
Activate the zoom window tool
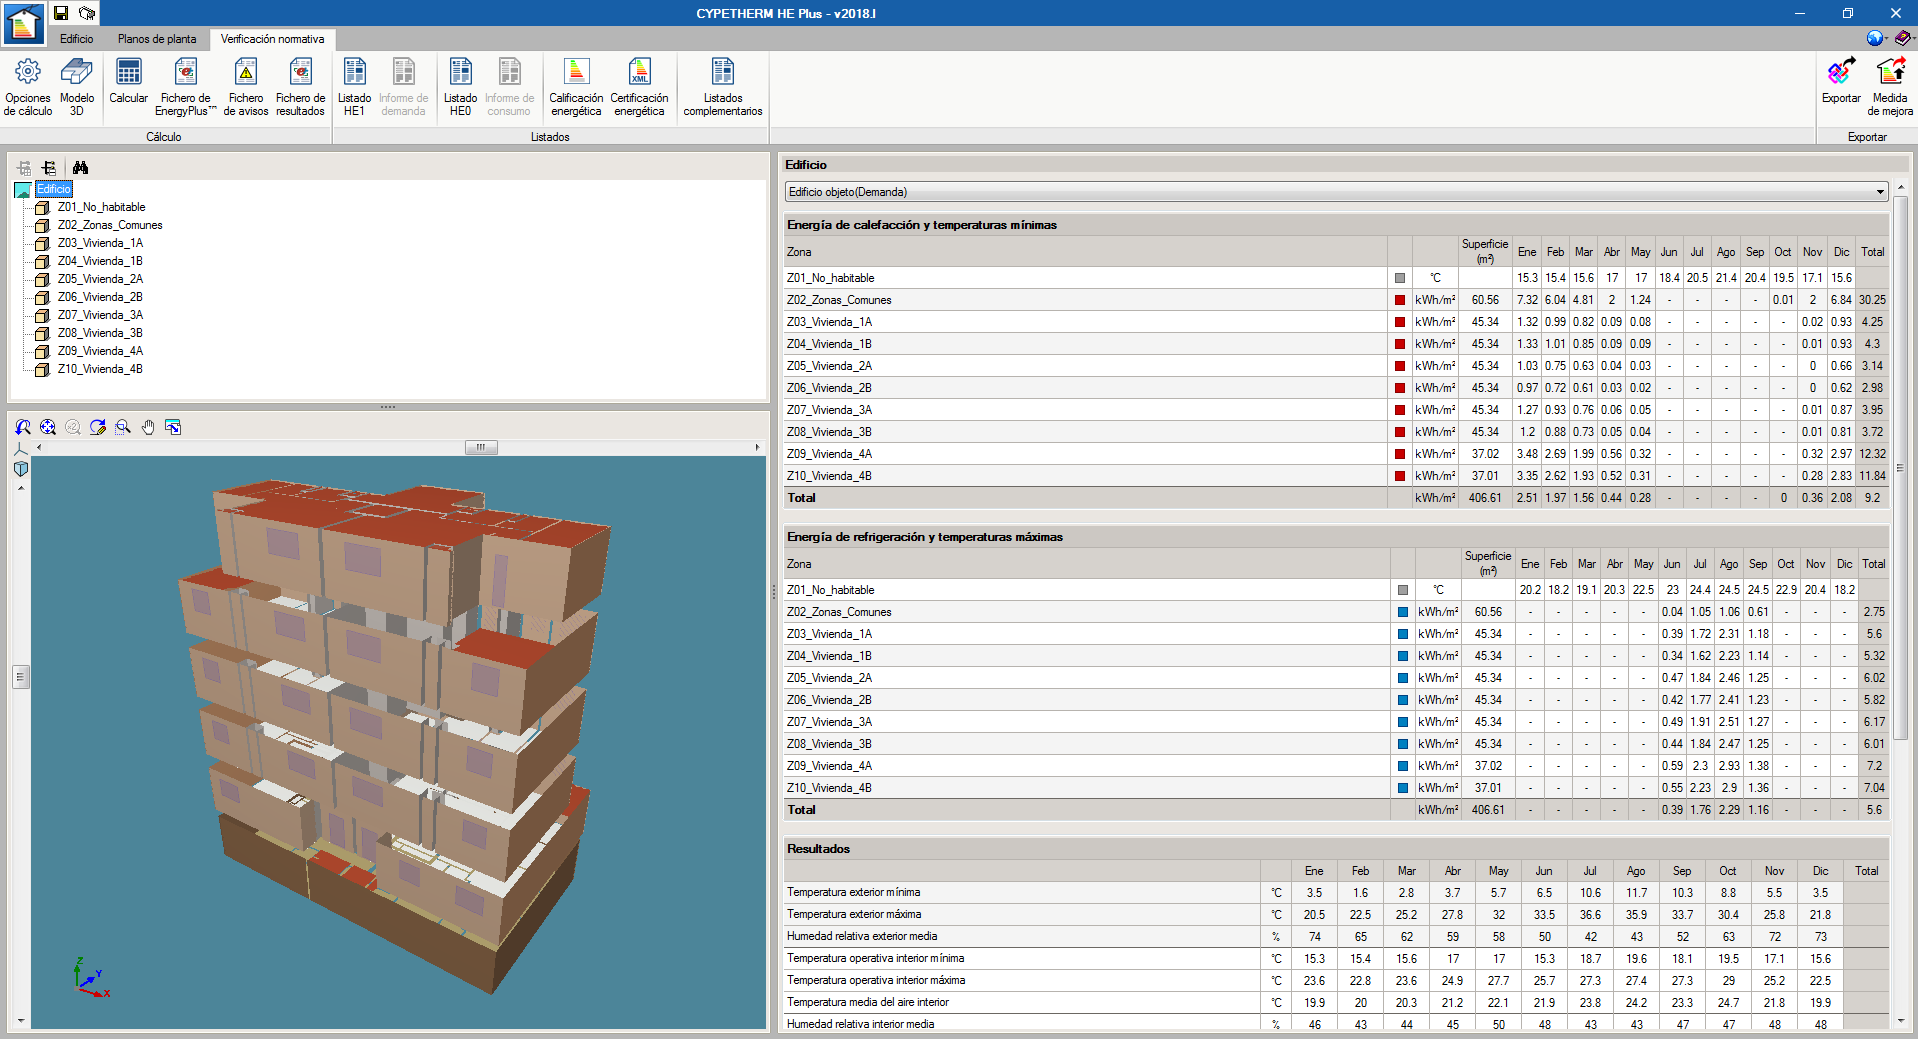(123, 427)
